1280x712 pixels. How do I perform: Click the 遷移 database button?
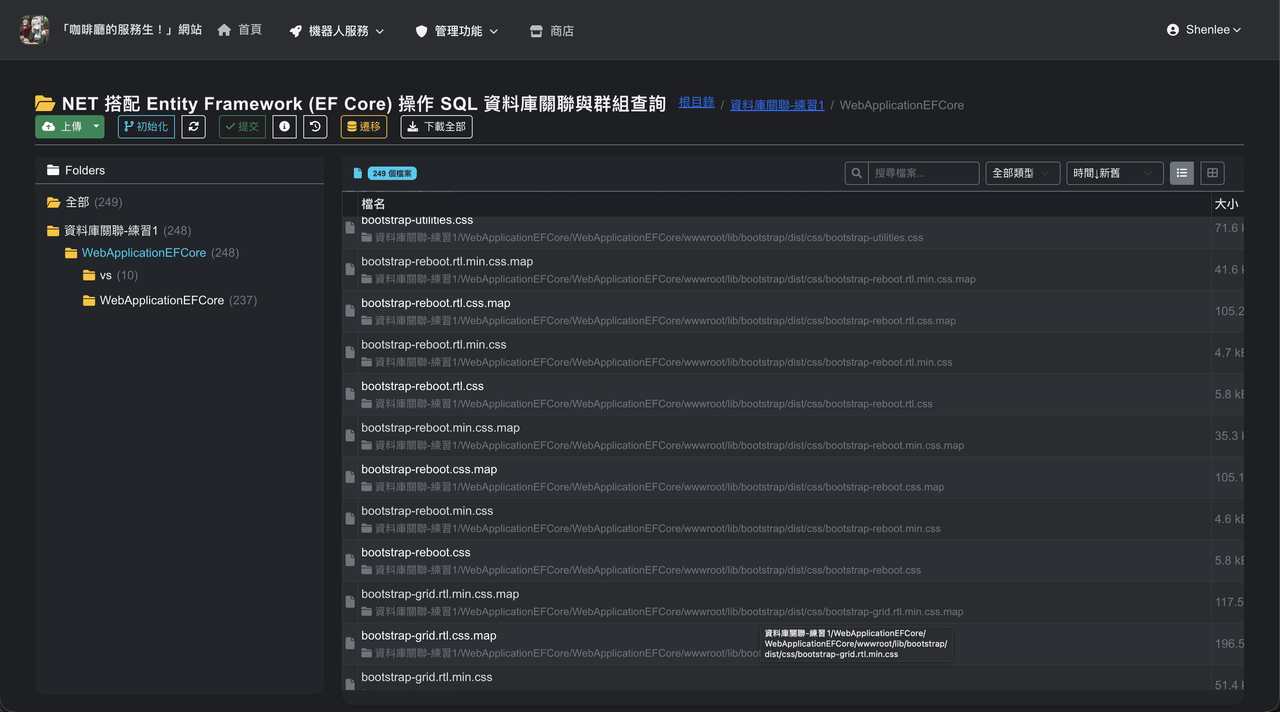[364, 127]
